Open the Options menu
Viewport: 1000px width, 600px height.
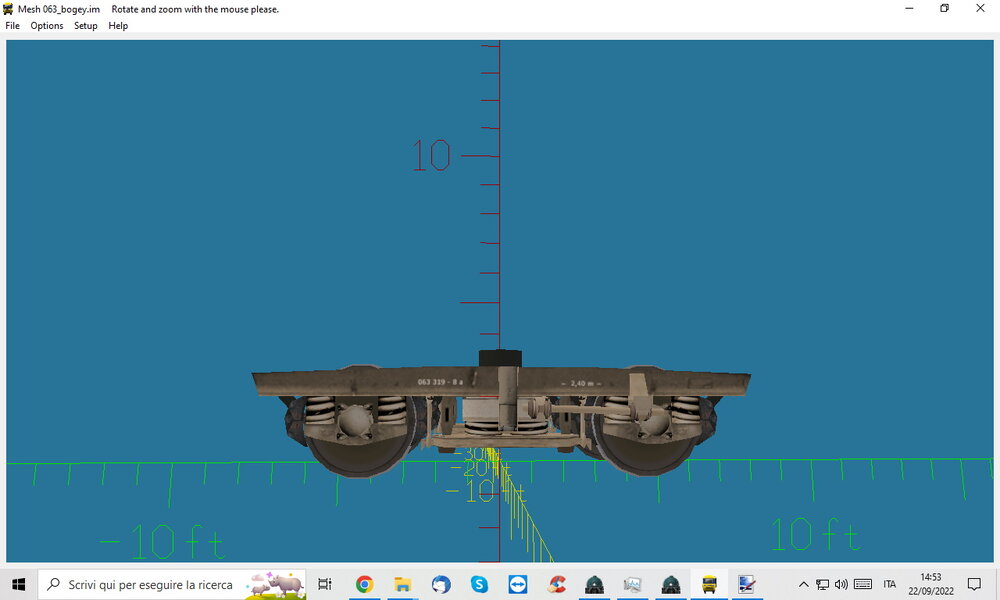[47, 26]
